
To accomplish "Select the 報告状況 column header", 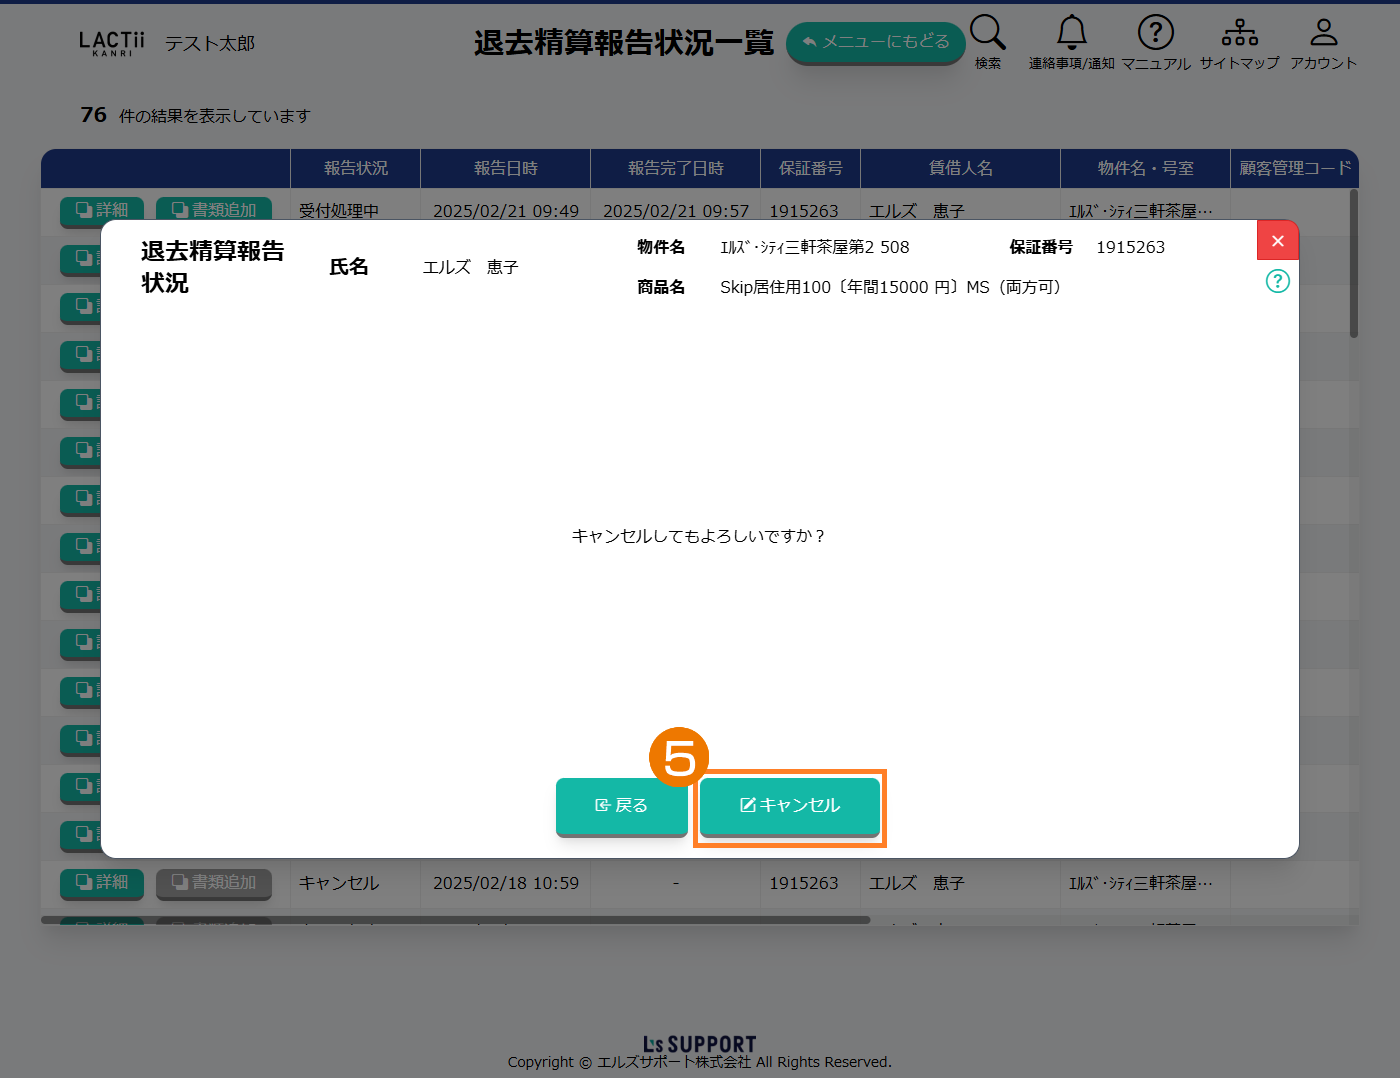I will click(355, 168).
